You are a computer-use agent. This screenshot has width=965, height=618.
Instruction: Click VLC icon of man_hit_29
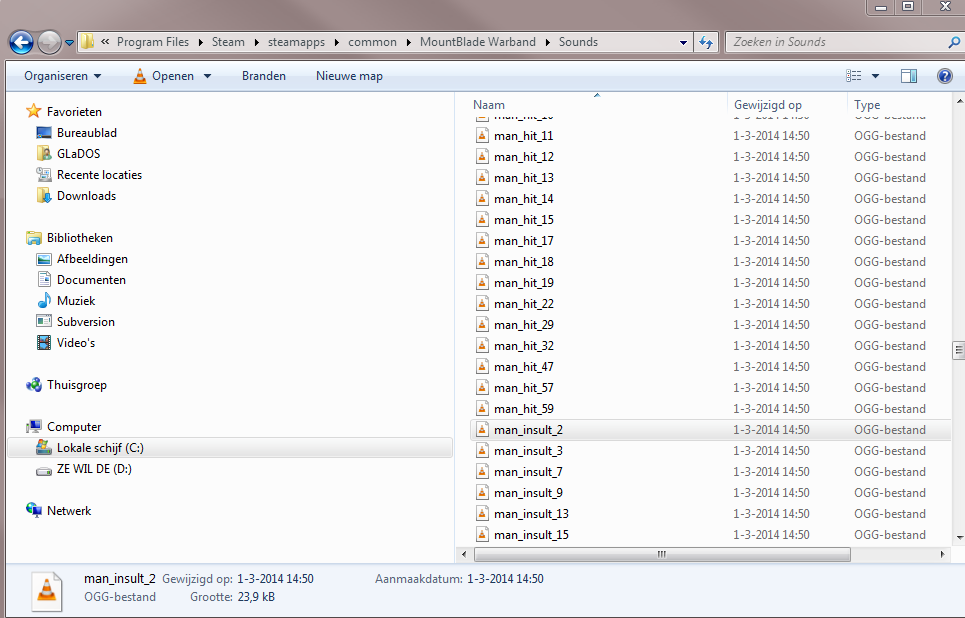482,324
